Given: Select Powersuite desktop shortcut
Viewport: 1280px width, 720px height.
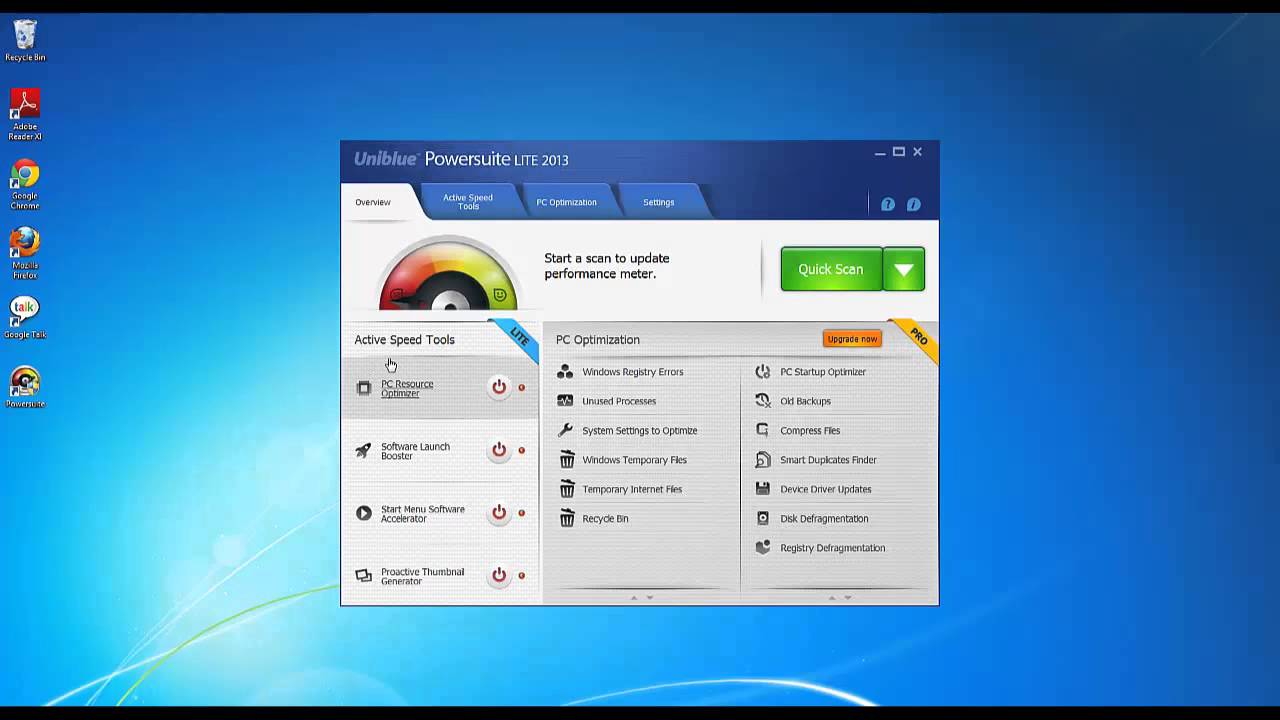Looking at the screenshot, I should 25,388.
